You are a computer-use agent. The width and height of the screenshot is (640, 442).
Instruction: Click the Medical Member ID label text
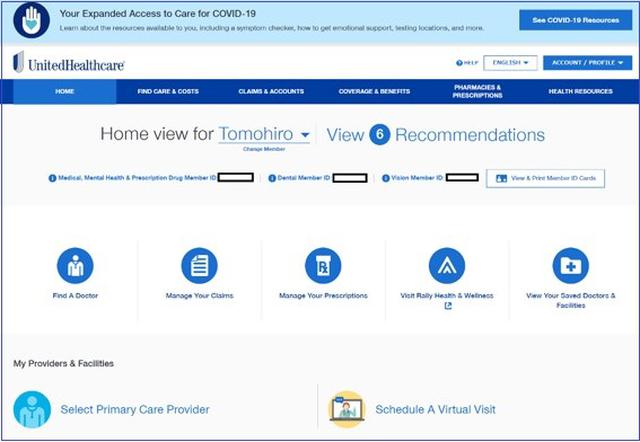click(x=137, y=178)
